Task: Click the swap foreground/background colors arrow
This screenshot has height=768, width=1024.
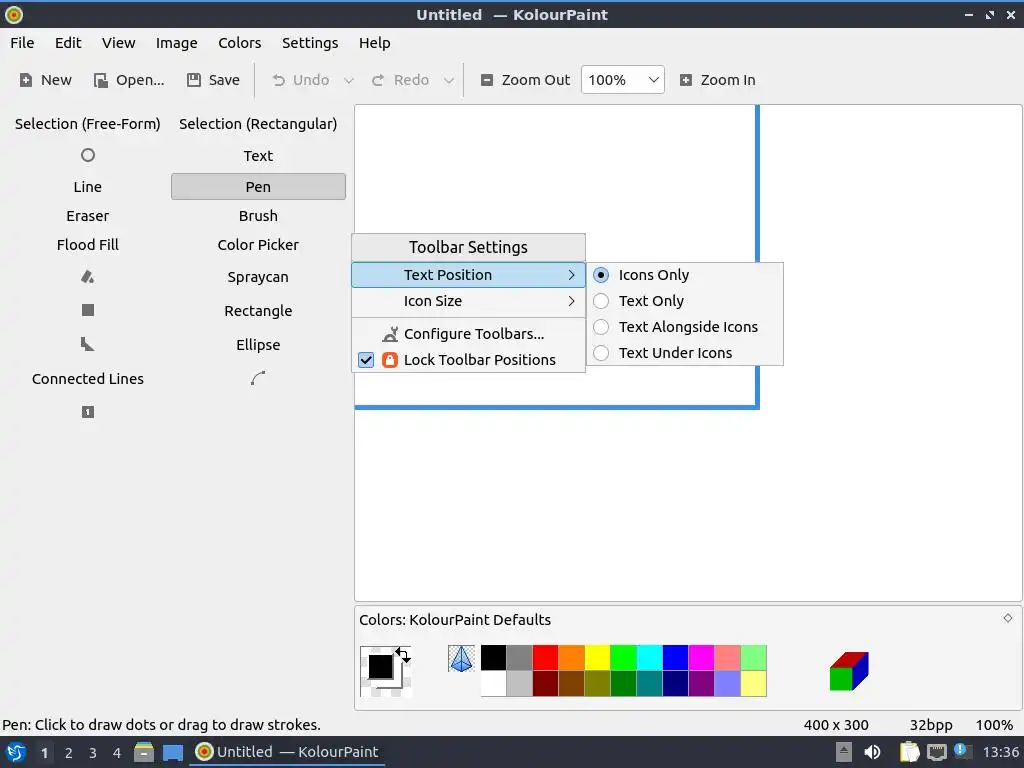Action: [403, 655]
